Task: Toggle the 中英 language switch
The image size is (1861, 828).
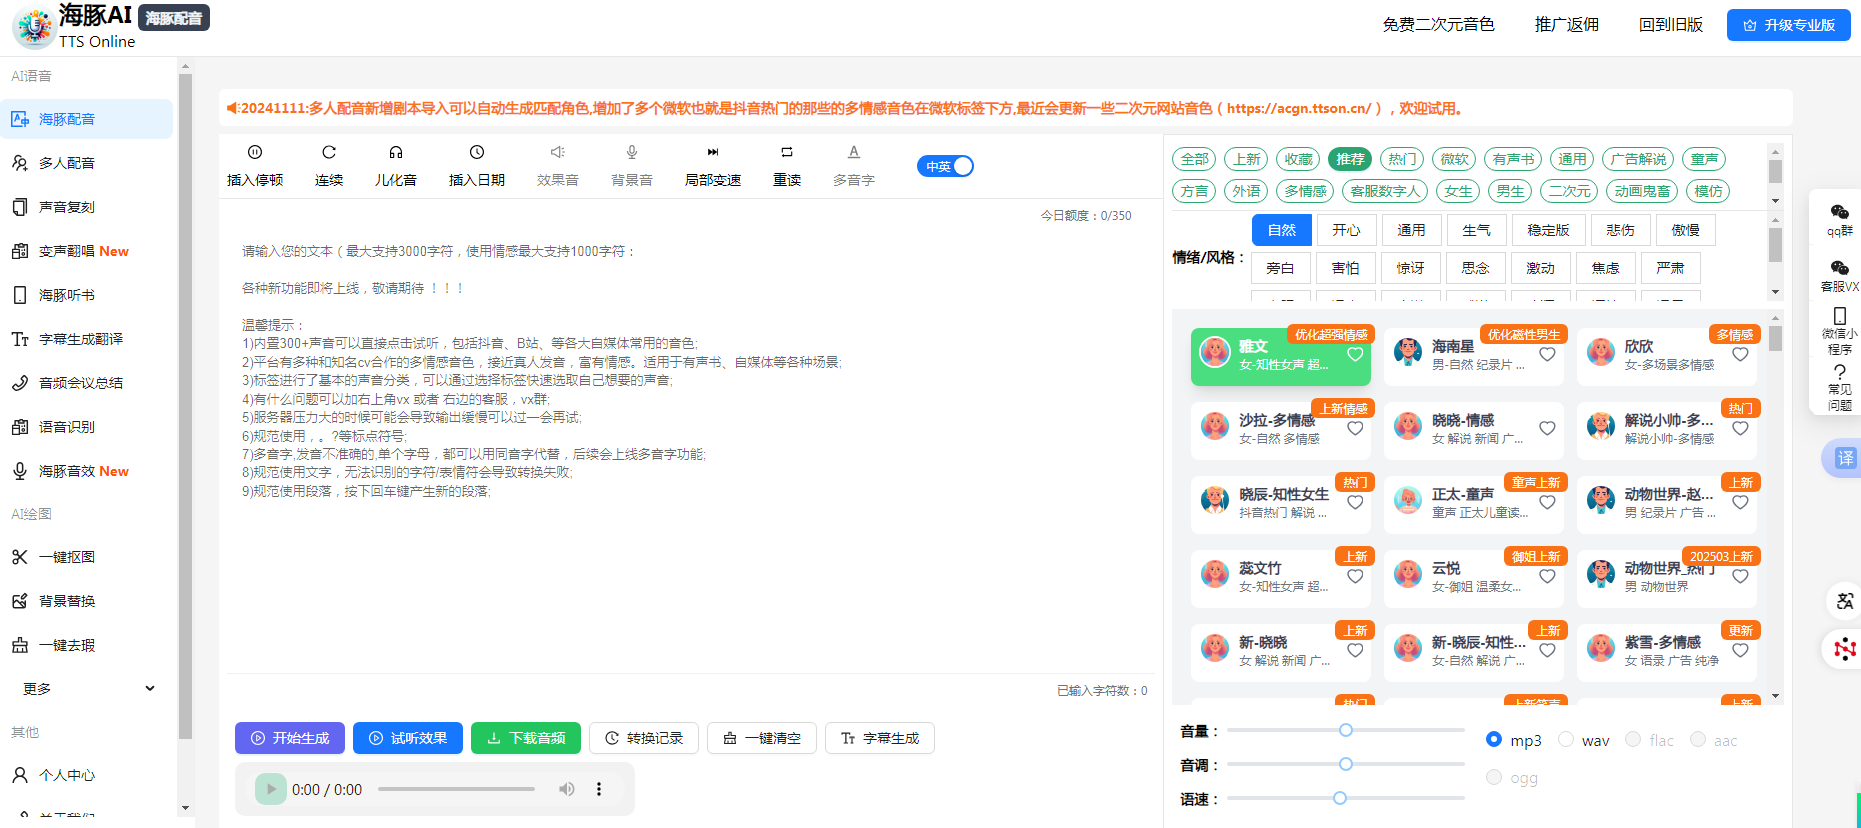Action: pos(945,166)
